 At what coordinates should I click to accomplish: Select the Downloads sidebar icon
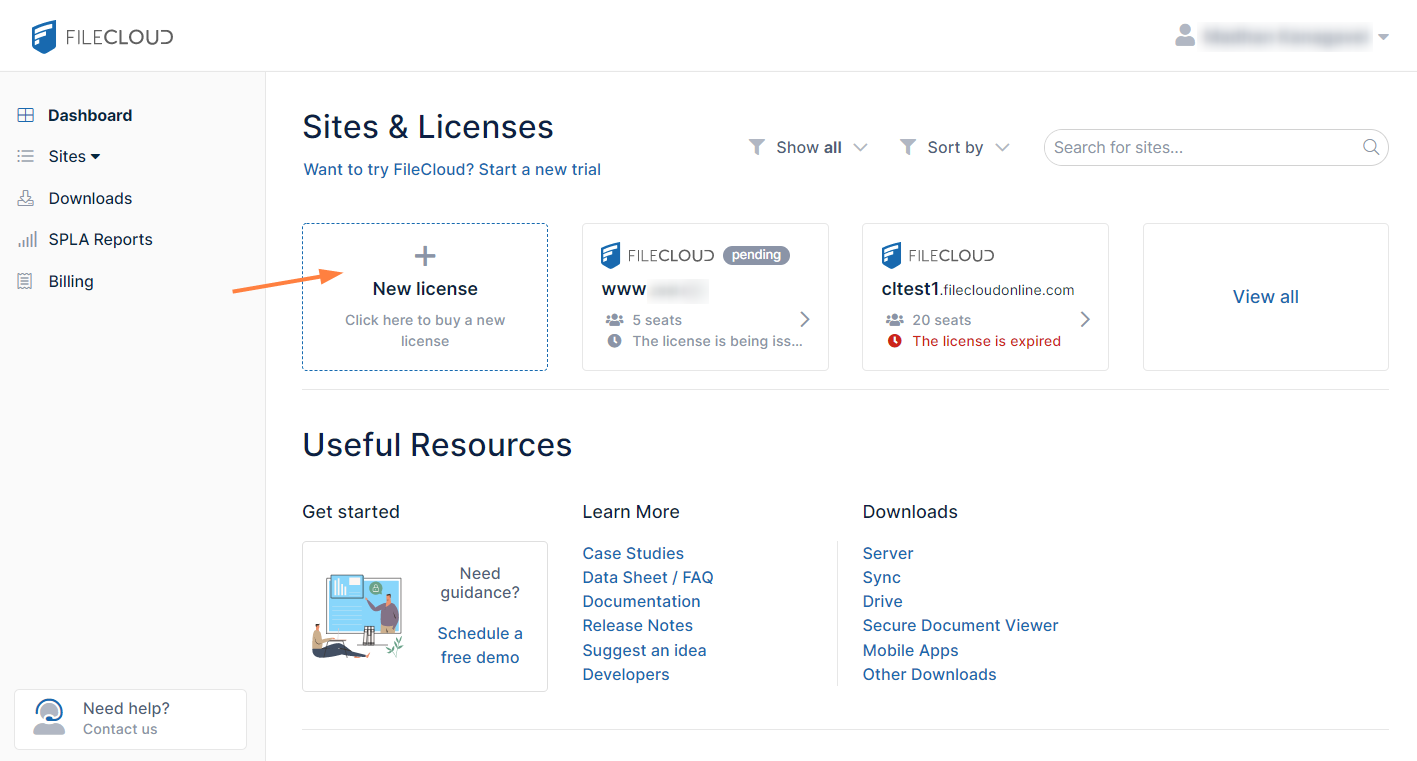(x=25, y=198)
